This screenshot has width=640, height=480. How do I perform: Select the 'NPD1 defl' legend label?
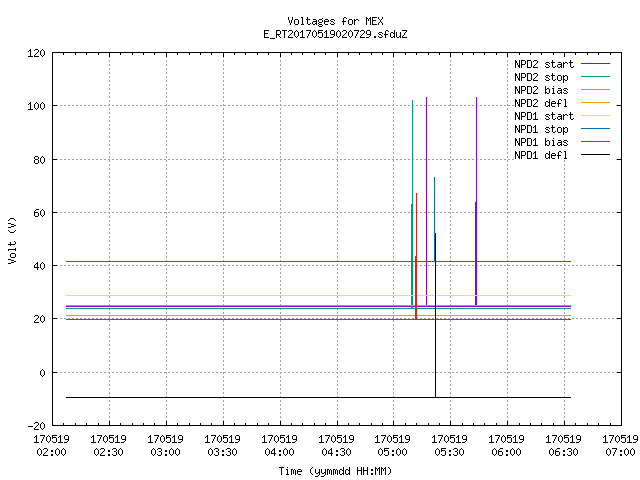point(541,156)
